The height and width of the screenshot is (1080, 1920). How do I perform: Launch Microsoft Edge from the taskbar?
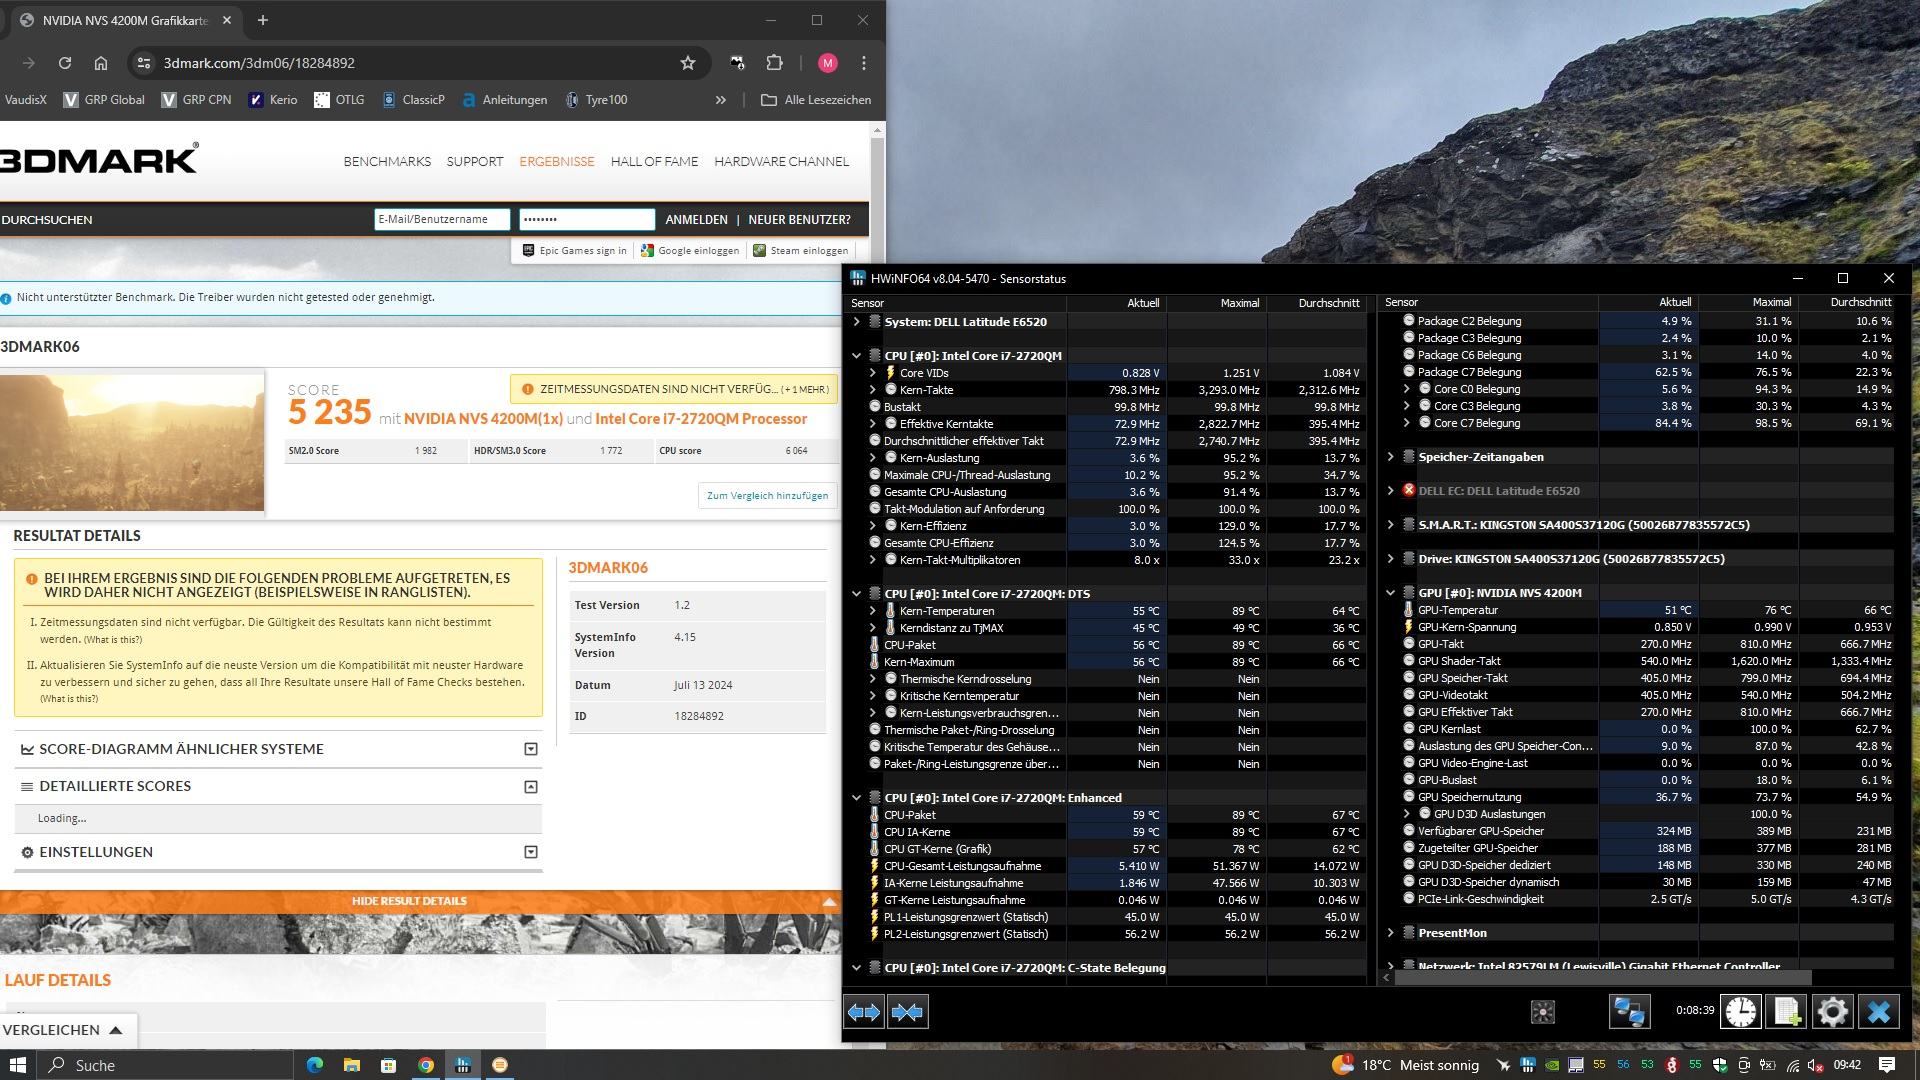(x=315, y=1065)
